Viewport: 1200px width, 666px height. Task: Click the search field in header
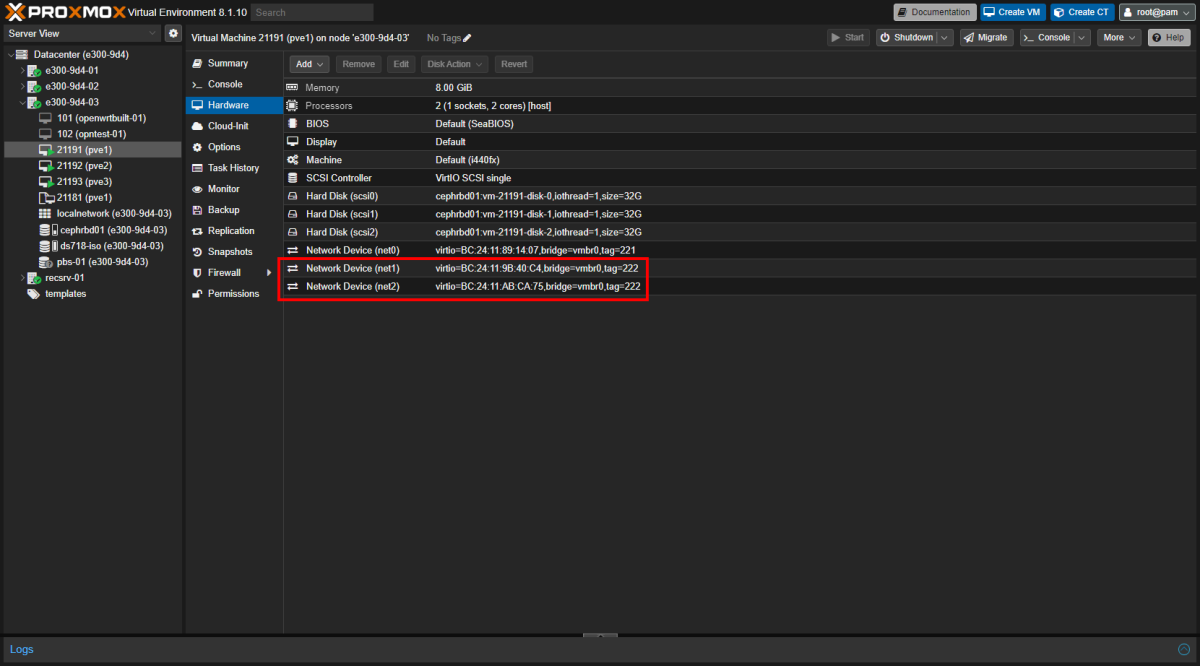(x=312, y=12)
